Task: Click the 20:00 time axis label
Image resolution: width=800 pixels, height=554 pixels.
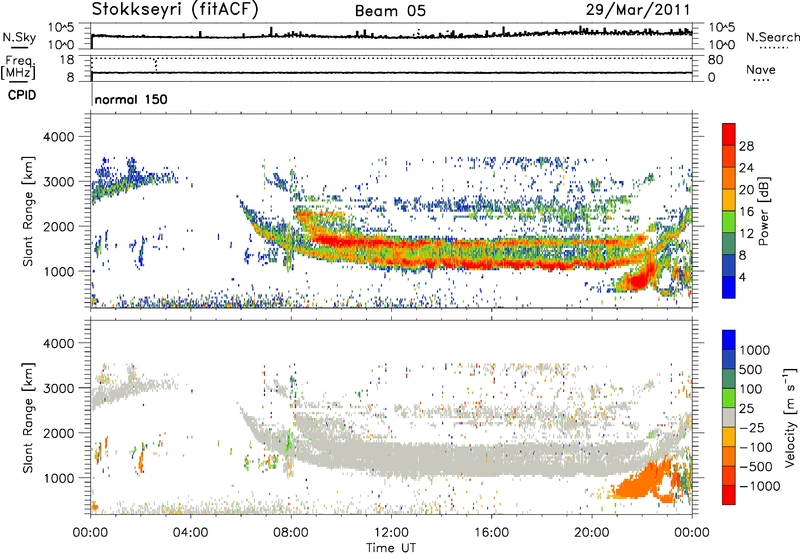Action: (x=591, y=533)
